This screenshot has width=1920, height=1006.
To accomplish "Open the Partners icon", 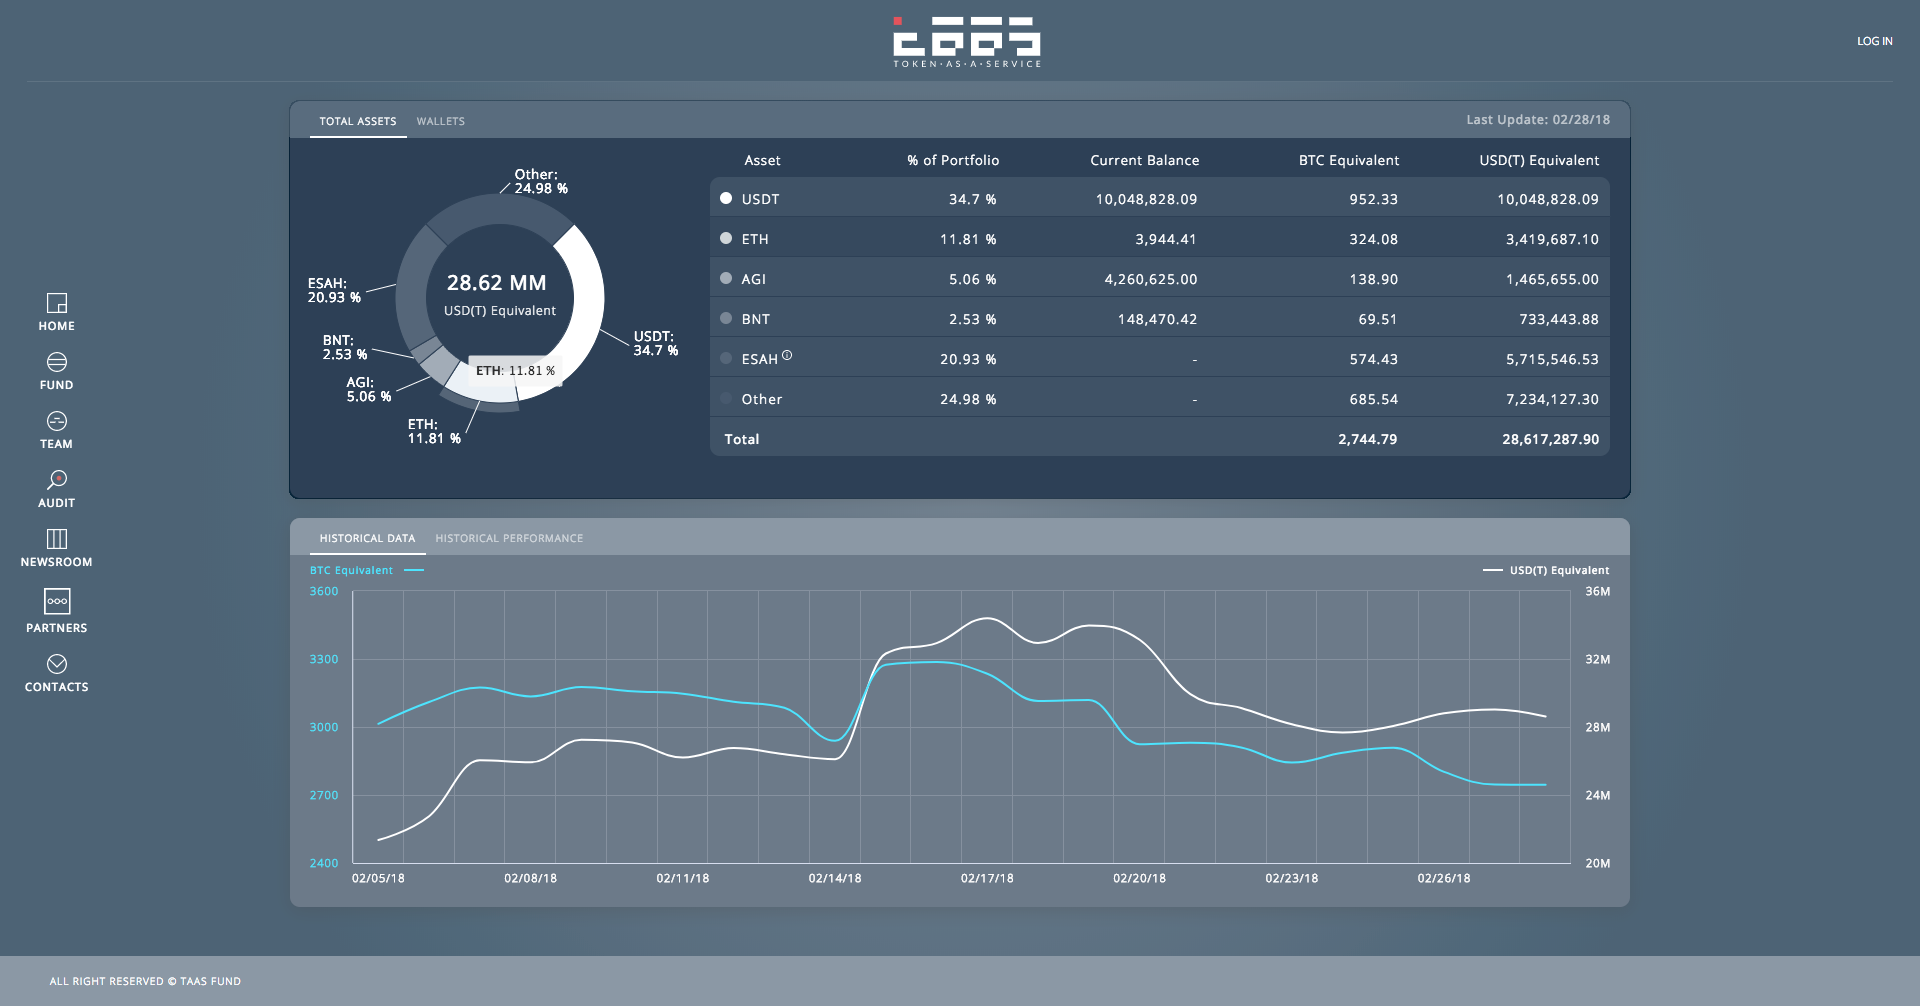I will [x=57, y=601].
